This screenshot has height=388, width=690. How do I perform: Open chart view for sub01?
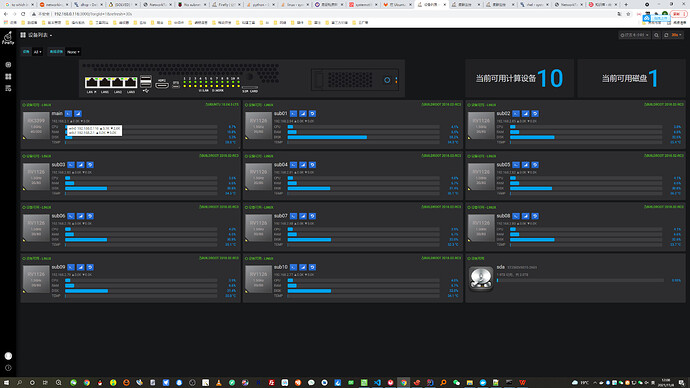pyautogui.click(x=303, y=113)
